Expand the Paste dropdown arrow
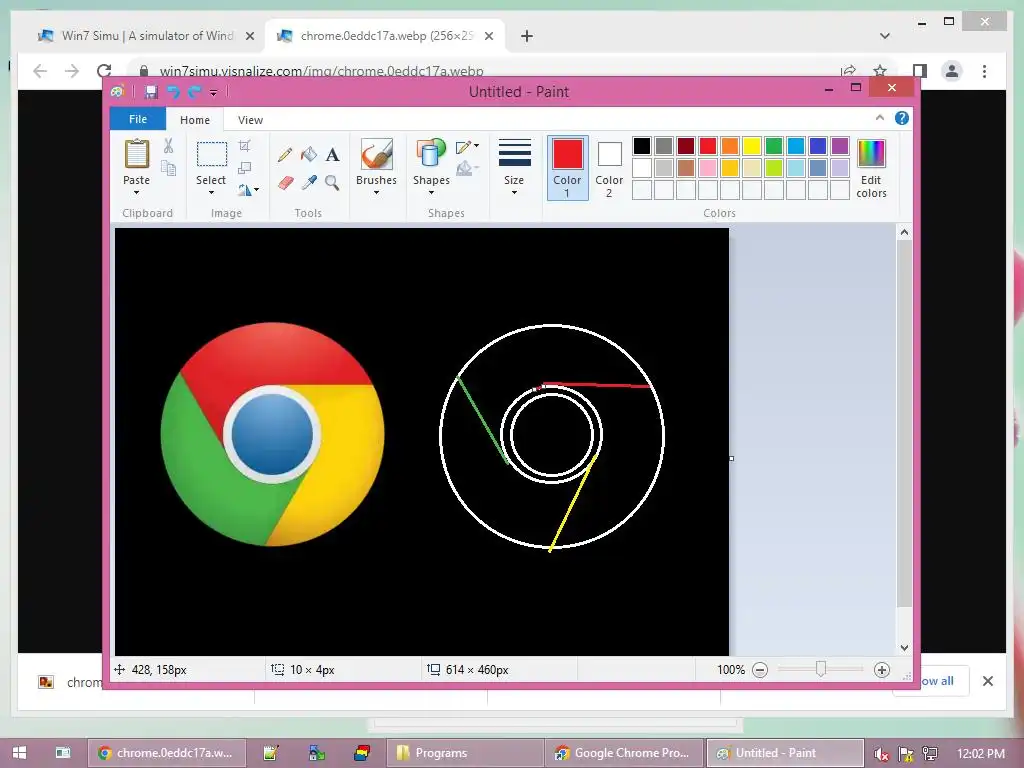Viewport: 1024px width, 768px height. pyautogui.click(x=136, y=193)
